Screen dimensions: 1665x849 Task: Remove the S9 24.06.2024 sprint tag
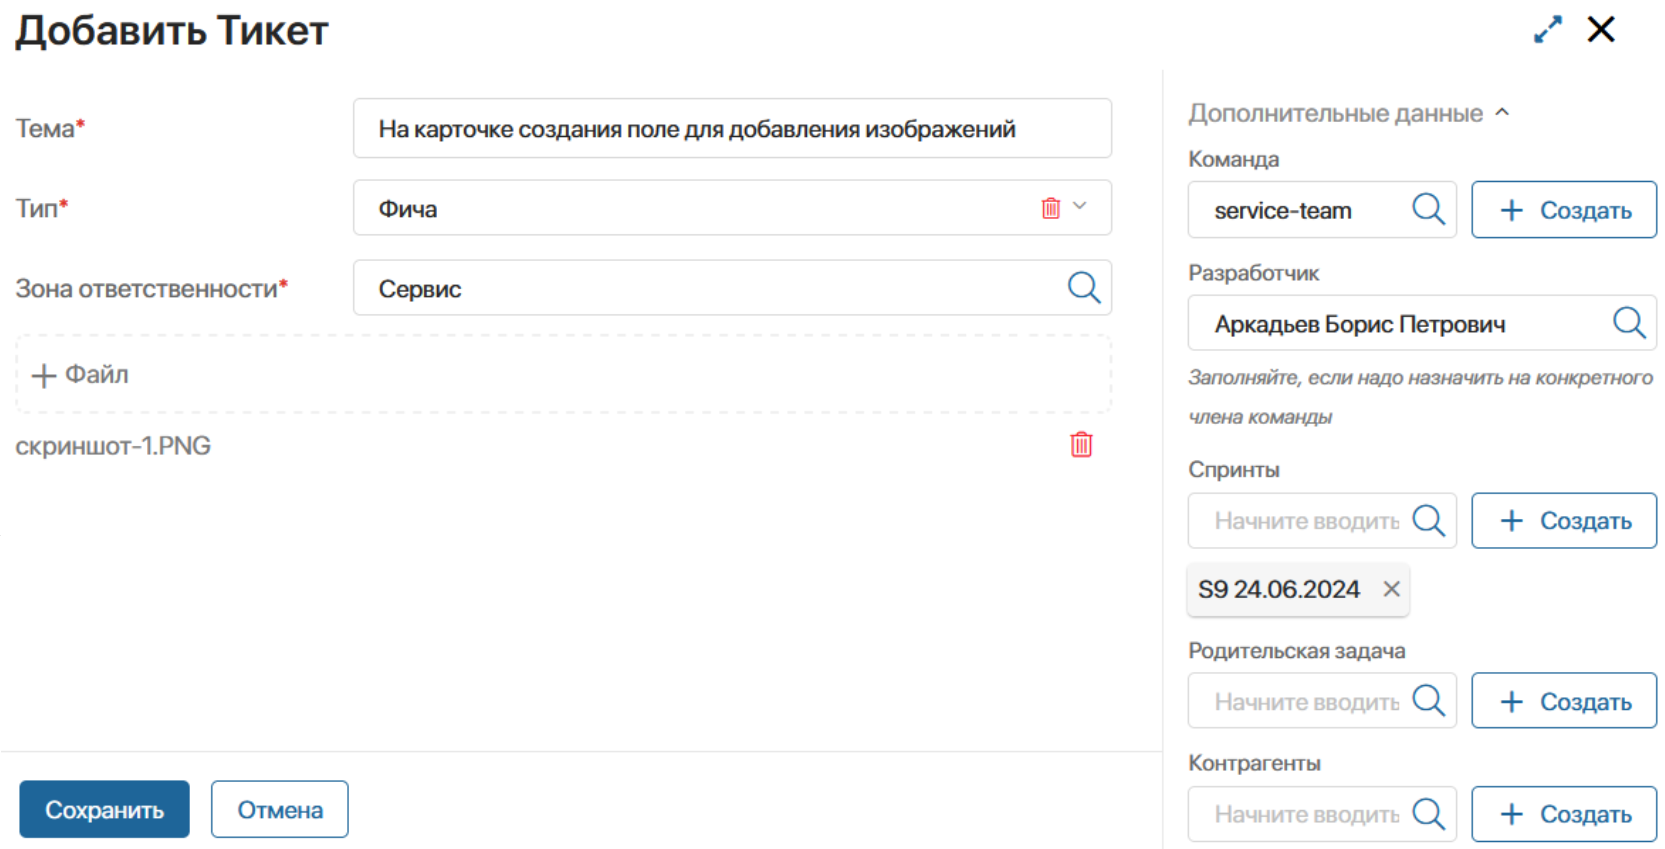[1391, 589]
